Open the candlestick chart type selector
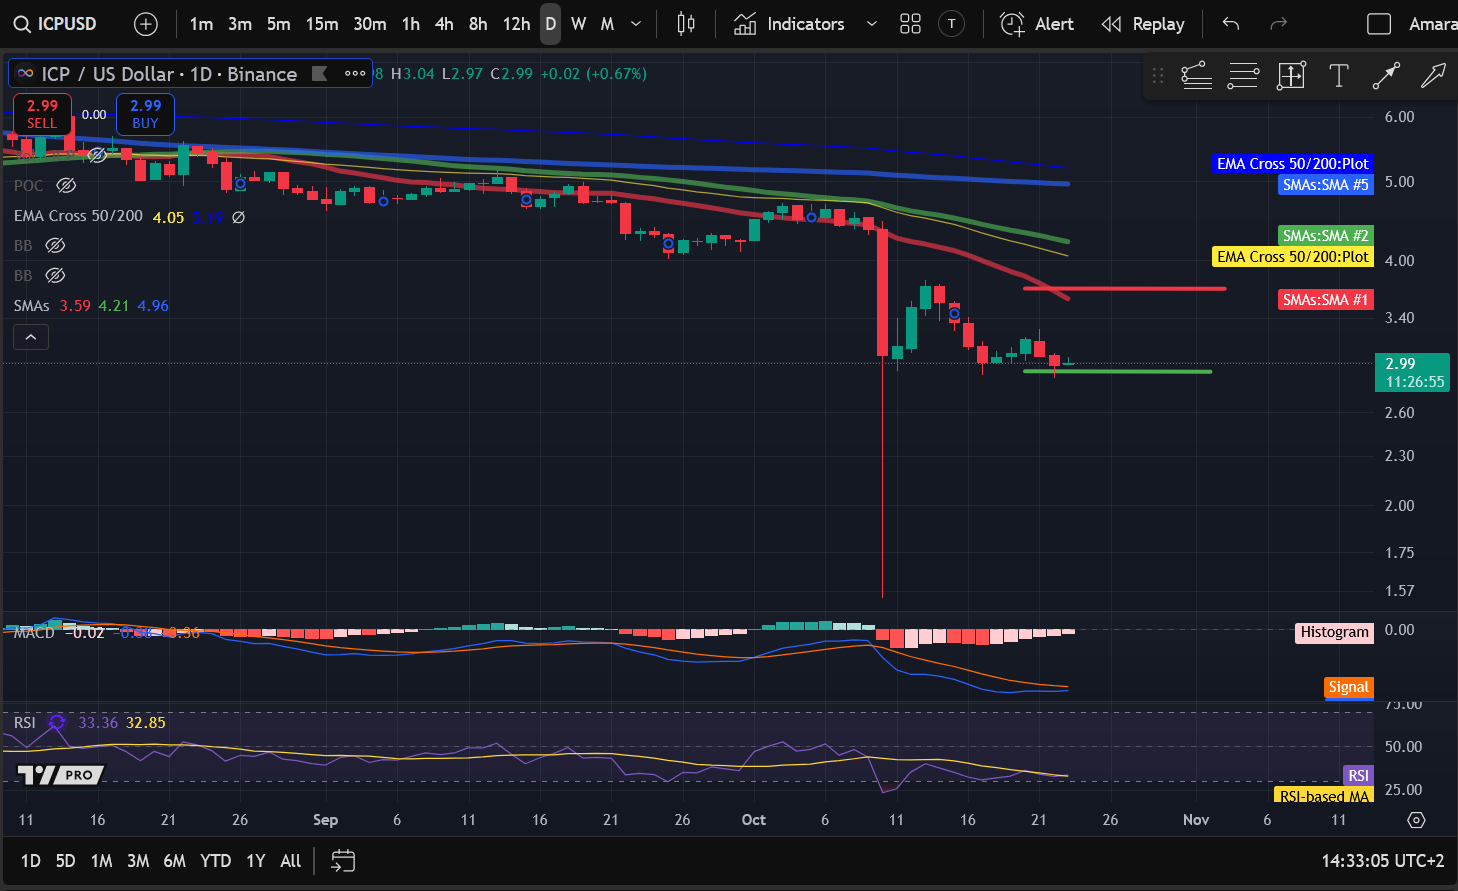This screenshot has height=891, width=1458. click(686, 24)
